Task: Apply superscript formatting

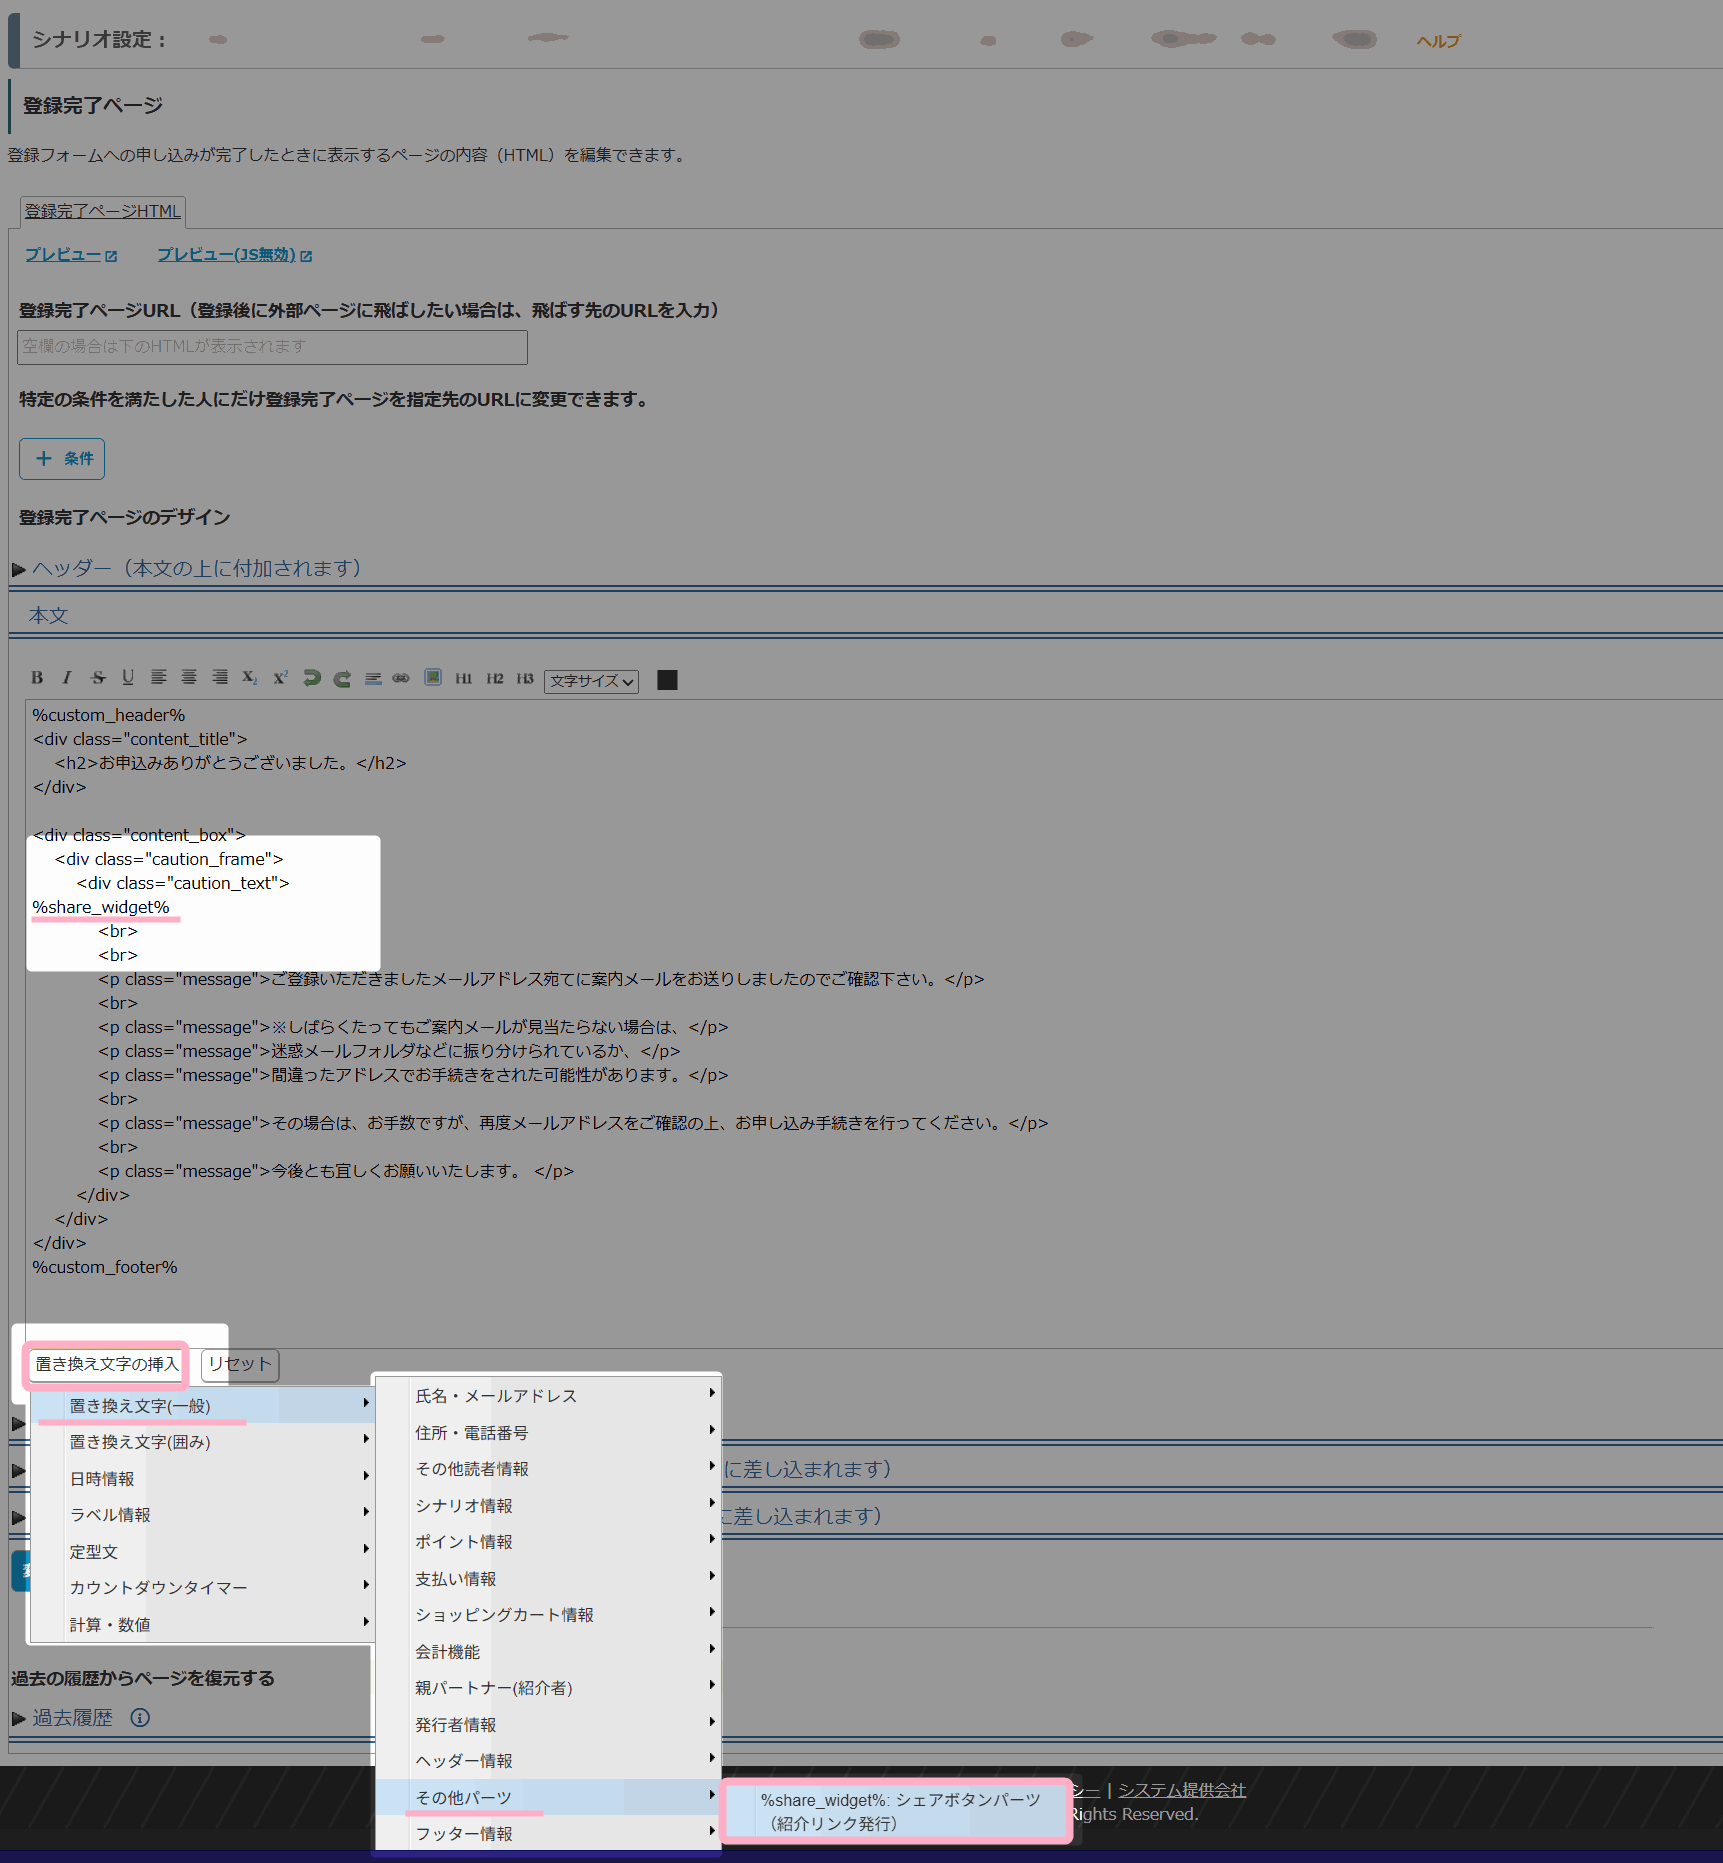Action: (x=281, y=678)
